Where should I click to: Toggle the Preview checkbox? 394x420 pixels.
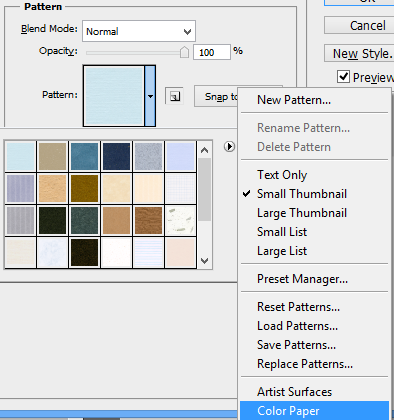(x=343, y=77)
